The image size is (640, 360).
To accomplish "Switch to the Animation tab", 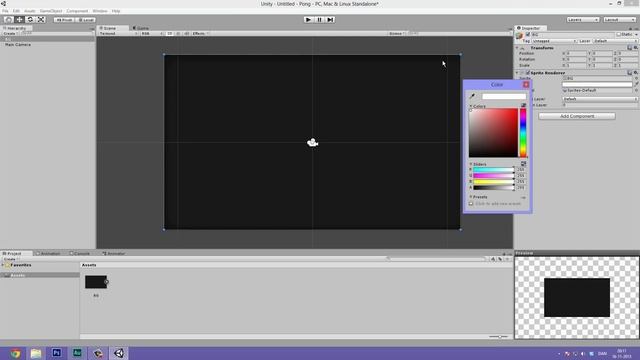I will [x=49, y=253].
